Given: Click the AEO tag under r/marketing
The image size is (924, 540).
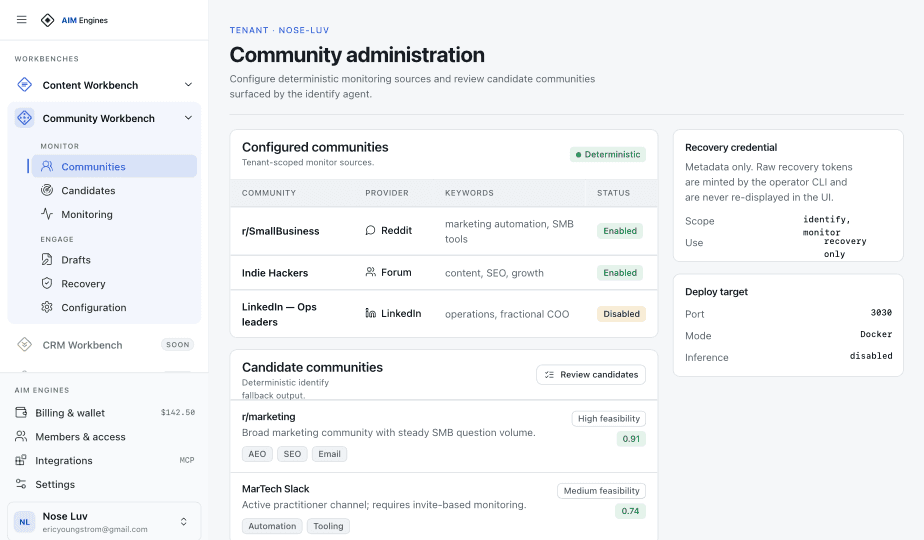Looking at the screenshot, I should pyautogui.click(x=257, y=454).
